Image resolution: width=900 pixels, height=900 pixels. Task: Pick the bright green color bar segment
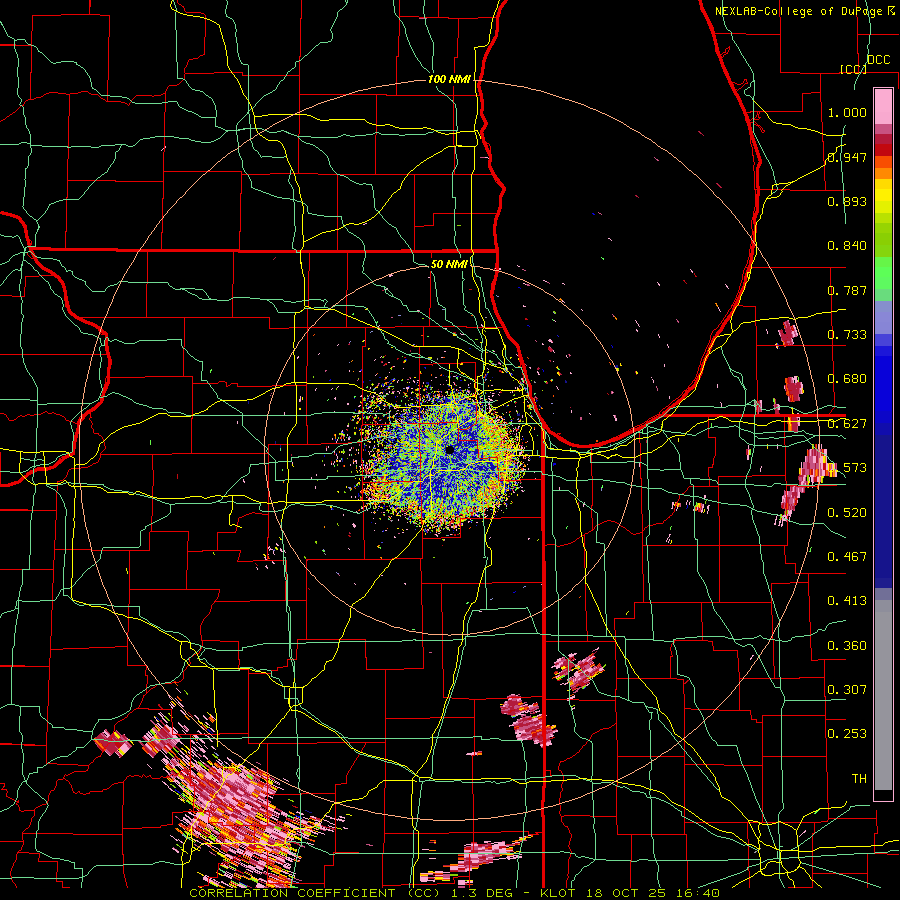(883, 273)
